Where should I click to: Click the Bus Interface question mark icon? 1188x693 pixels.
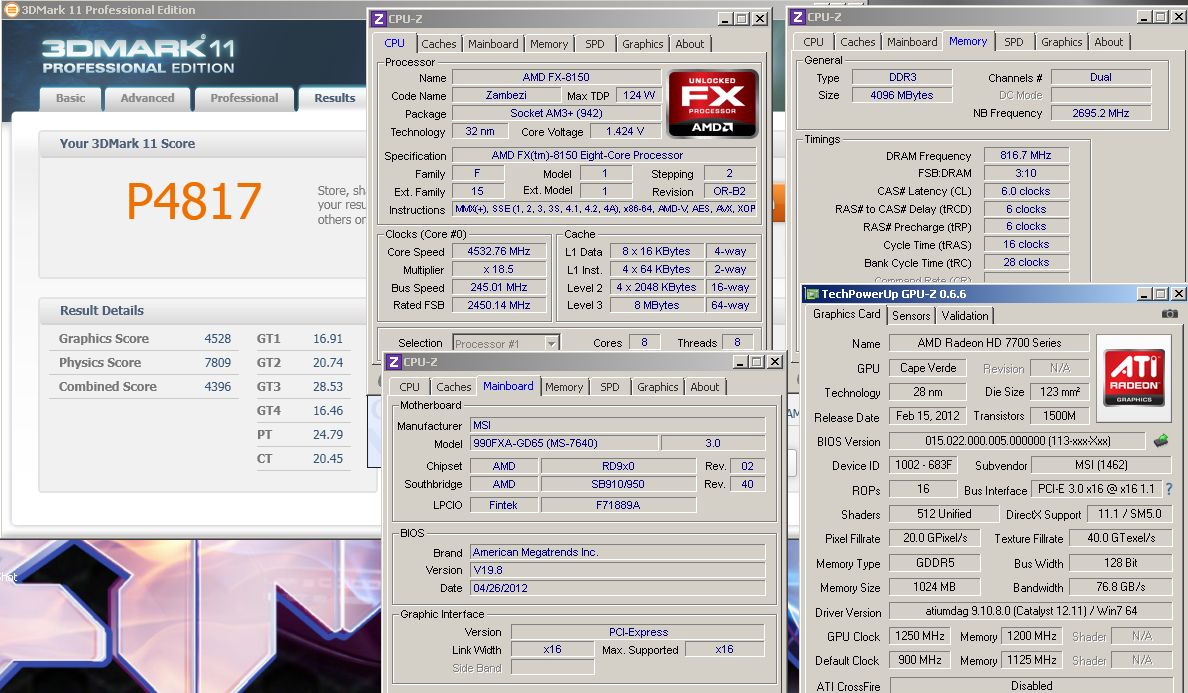(1168, 489)
